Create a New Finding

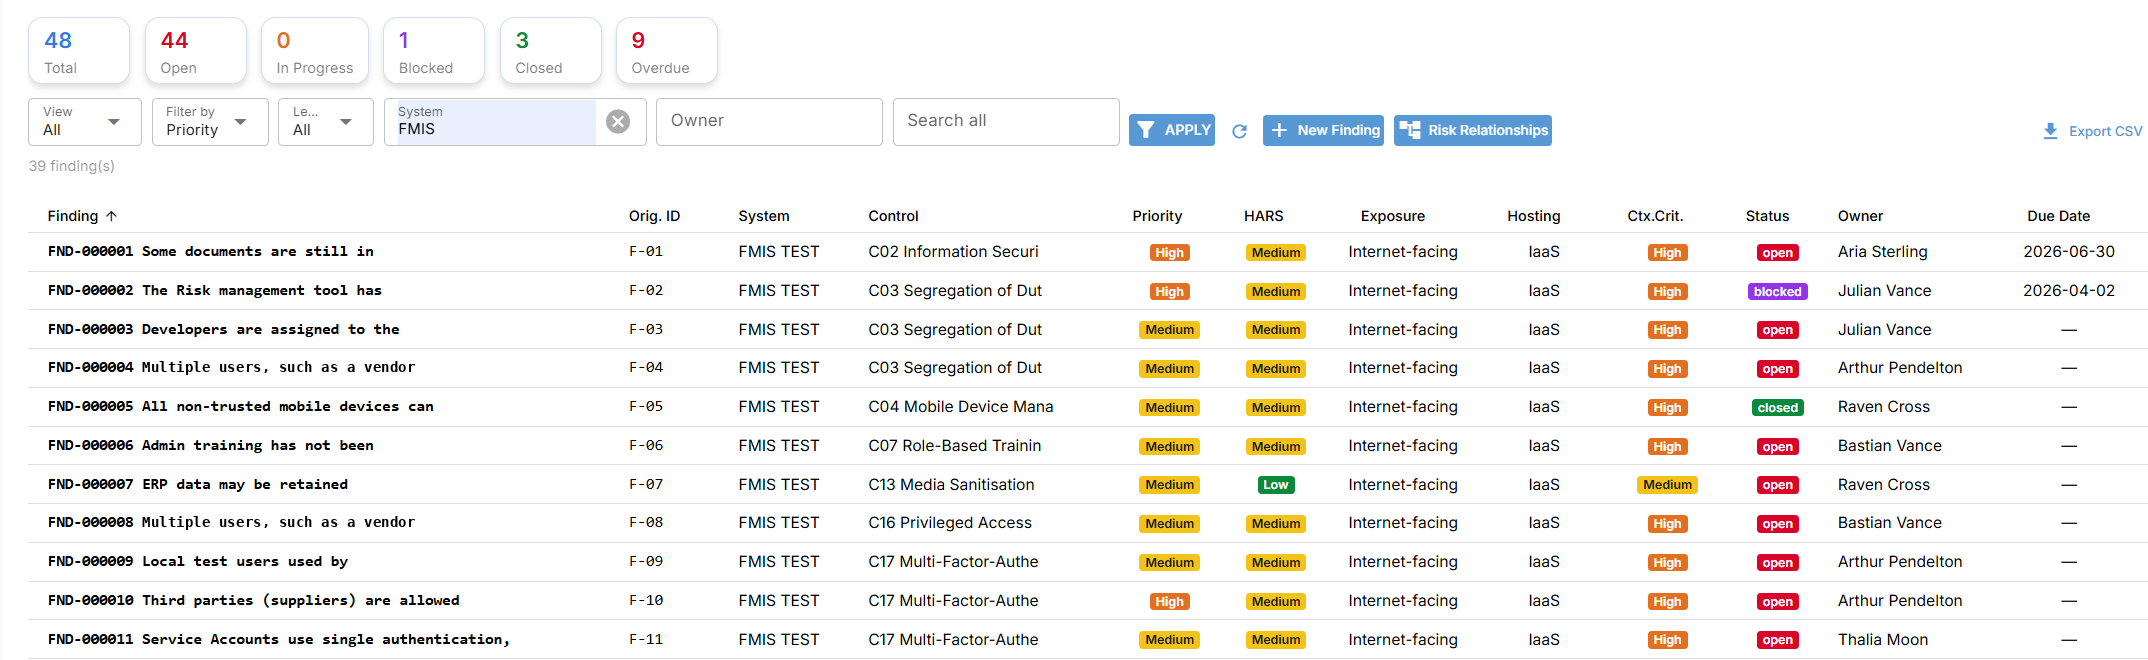click(x=1323, y=130)
